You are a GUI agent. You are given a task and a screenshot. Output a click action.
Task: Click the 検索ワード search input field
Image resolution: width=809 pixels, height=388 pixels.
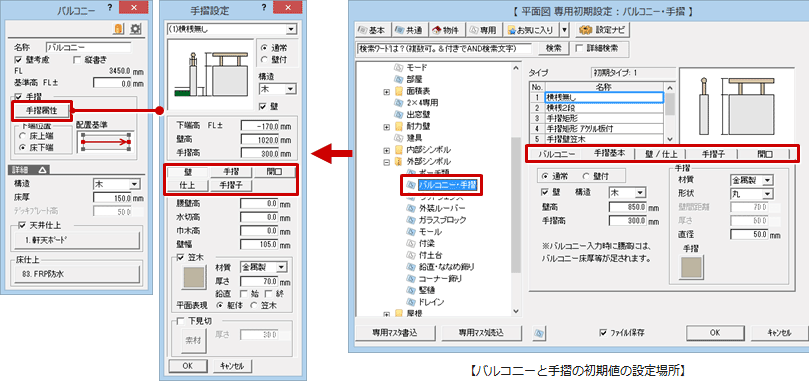[x=444, y=48]
